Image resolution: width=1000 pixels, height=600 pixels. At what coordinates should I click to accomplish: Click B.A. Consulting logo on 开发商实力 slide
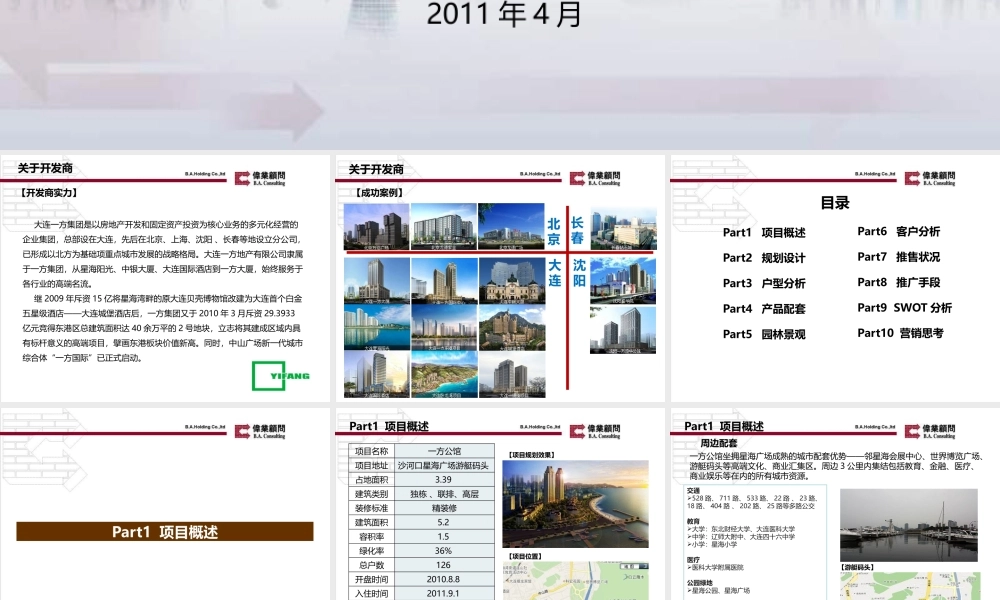point(260,179)
